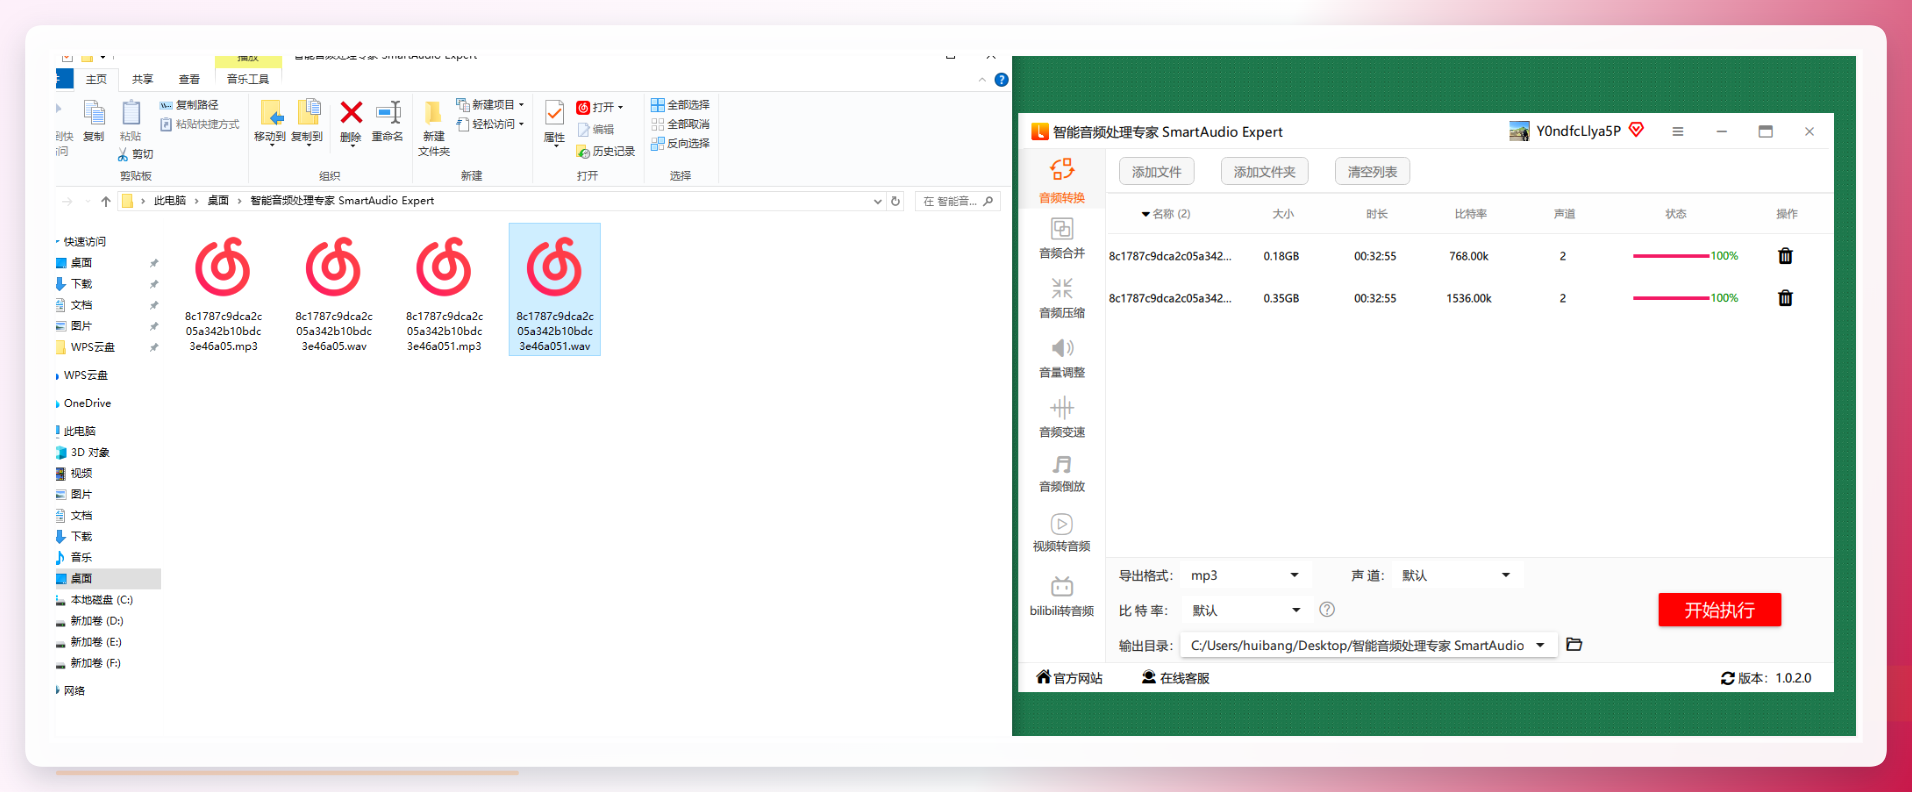Open Explorer help via the blue question mark
Screen dimensions: 1912x792
1001,80
